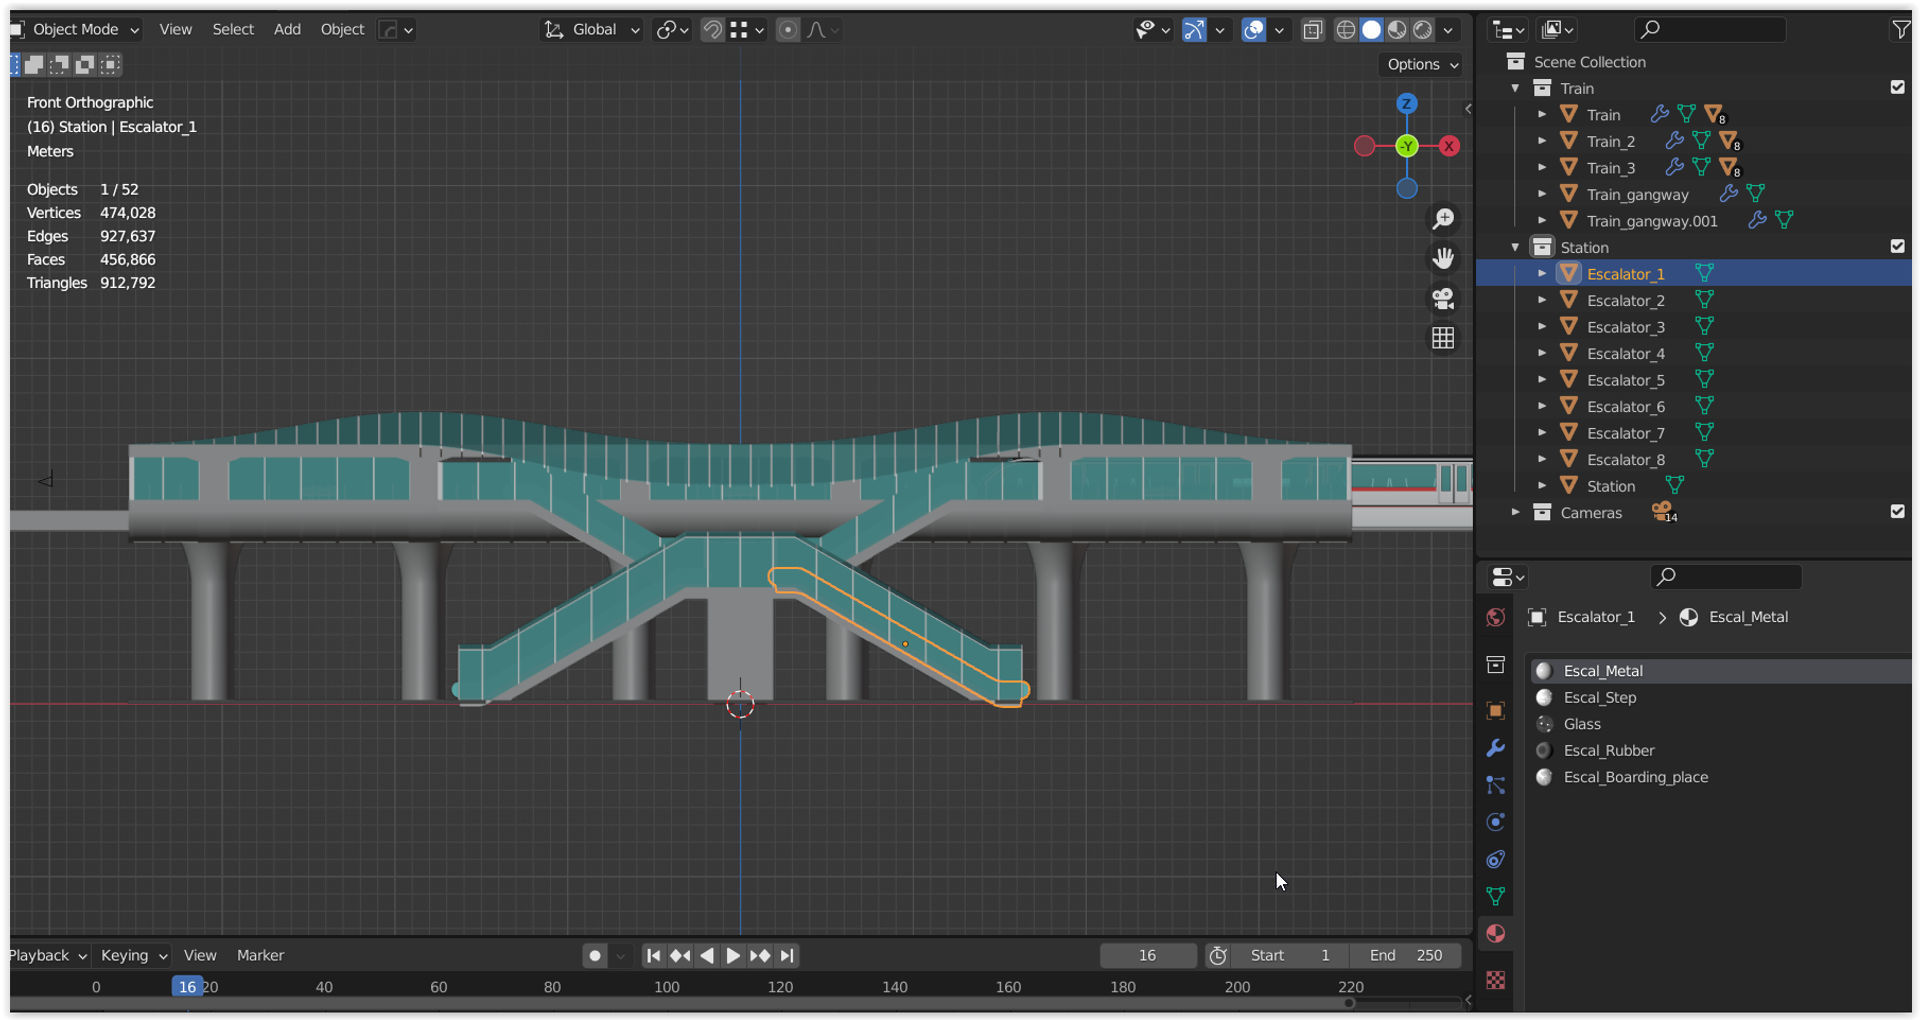Open the Object Data properties tab
This screenshot has height=1020, width=1920.
(1496, 896)
